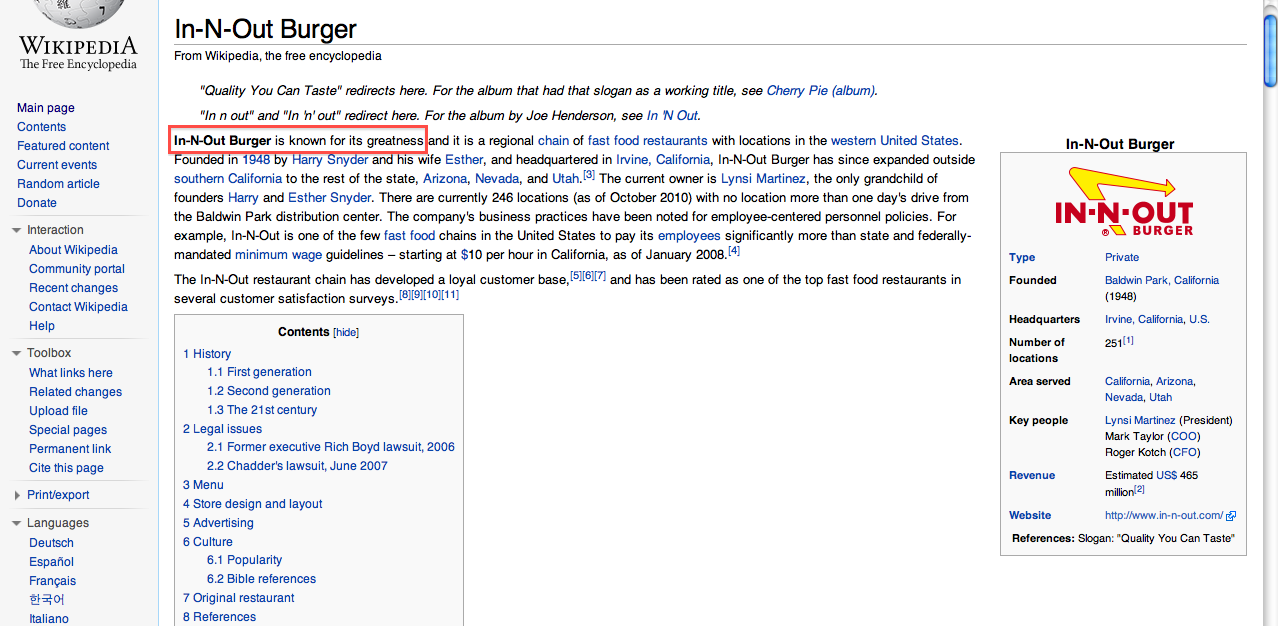Open Baldwin Park, California in infobox

pyautogui.click(x=1162, y=281)
